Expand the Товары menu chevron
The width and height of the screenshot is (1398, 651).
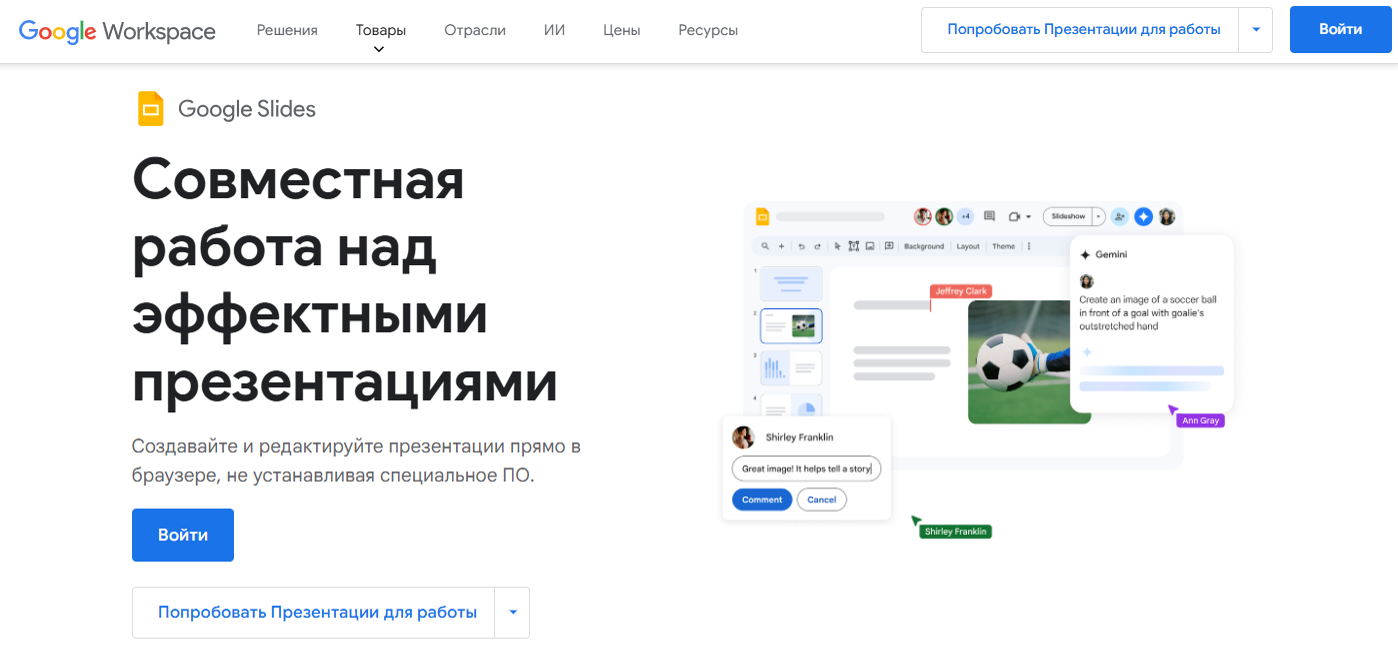click(x=379, y=49)
